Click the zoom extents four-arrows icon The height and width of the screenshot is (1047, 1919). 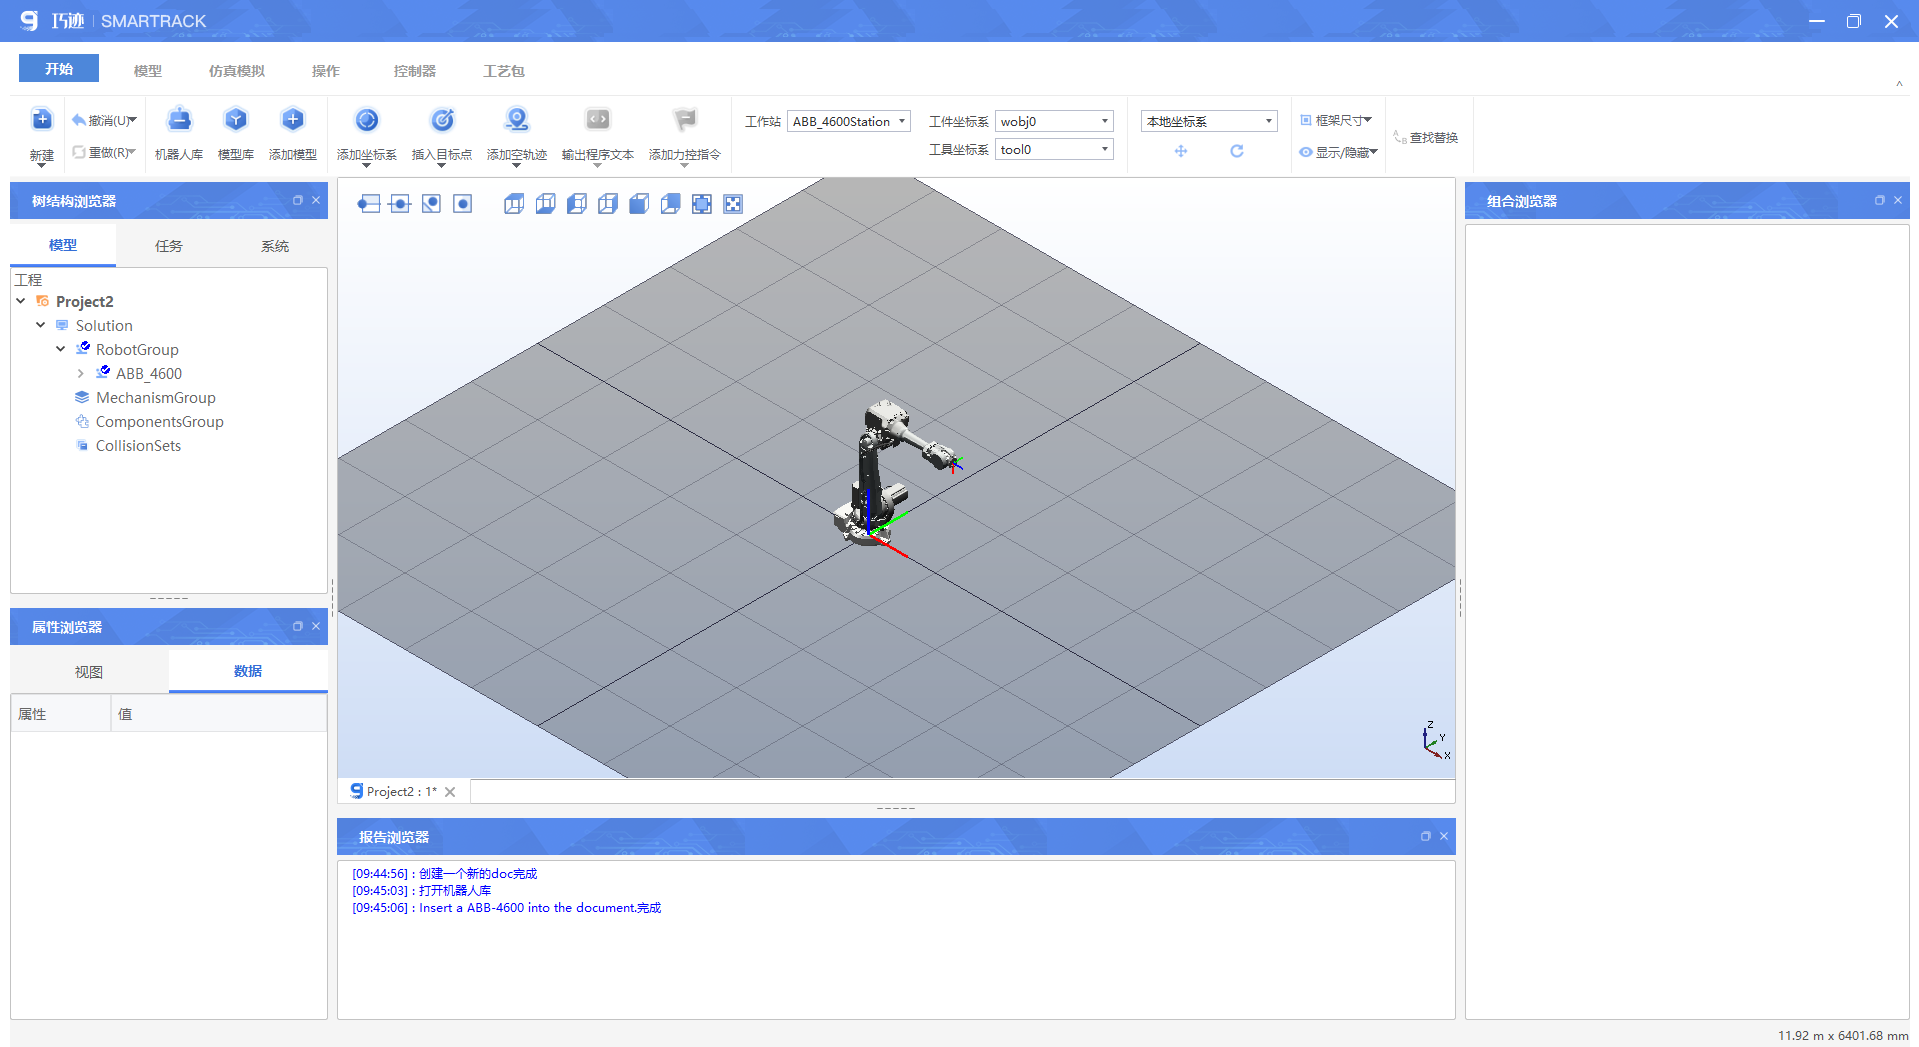coord(733,204)
